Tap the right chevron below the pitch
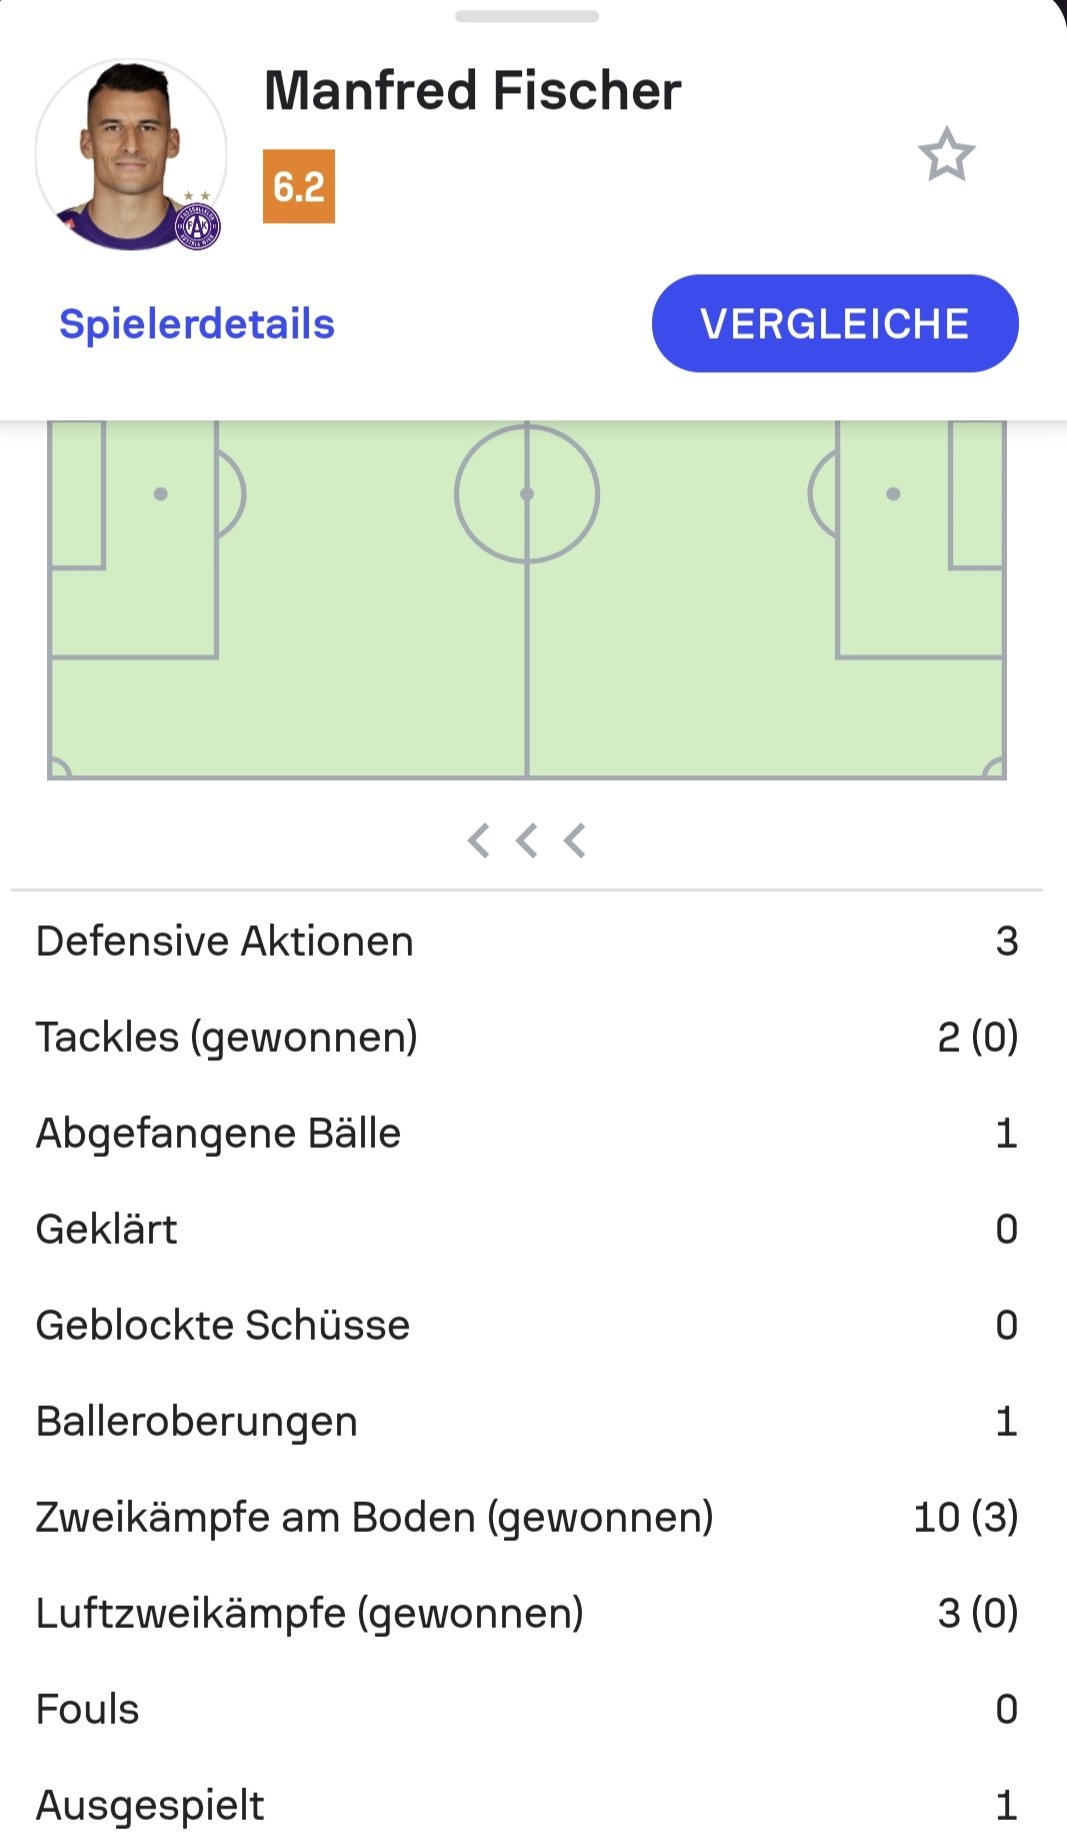Image resolution: width=1067 pixels, height=1832 pixels. coord(575,841)
